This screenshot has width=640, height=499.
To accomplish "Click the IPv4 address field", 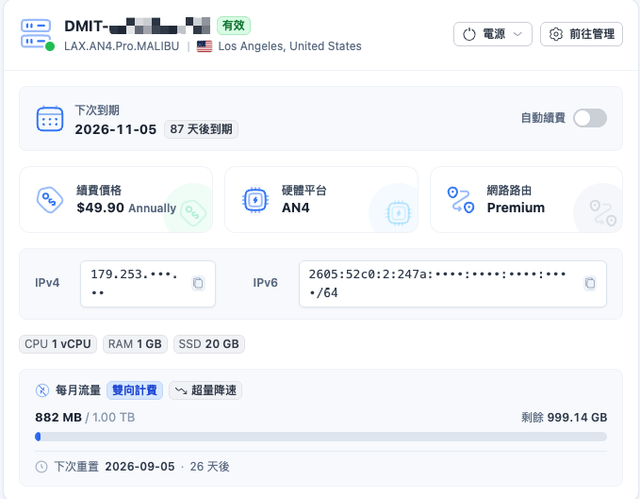I will click(x=148, y=284).
